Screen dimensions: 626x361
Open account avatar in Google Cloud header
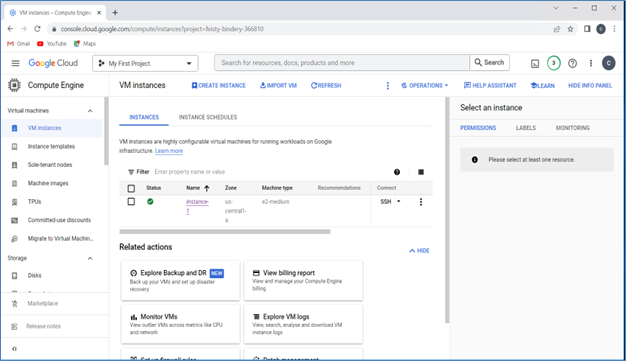coord(608,63)
